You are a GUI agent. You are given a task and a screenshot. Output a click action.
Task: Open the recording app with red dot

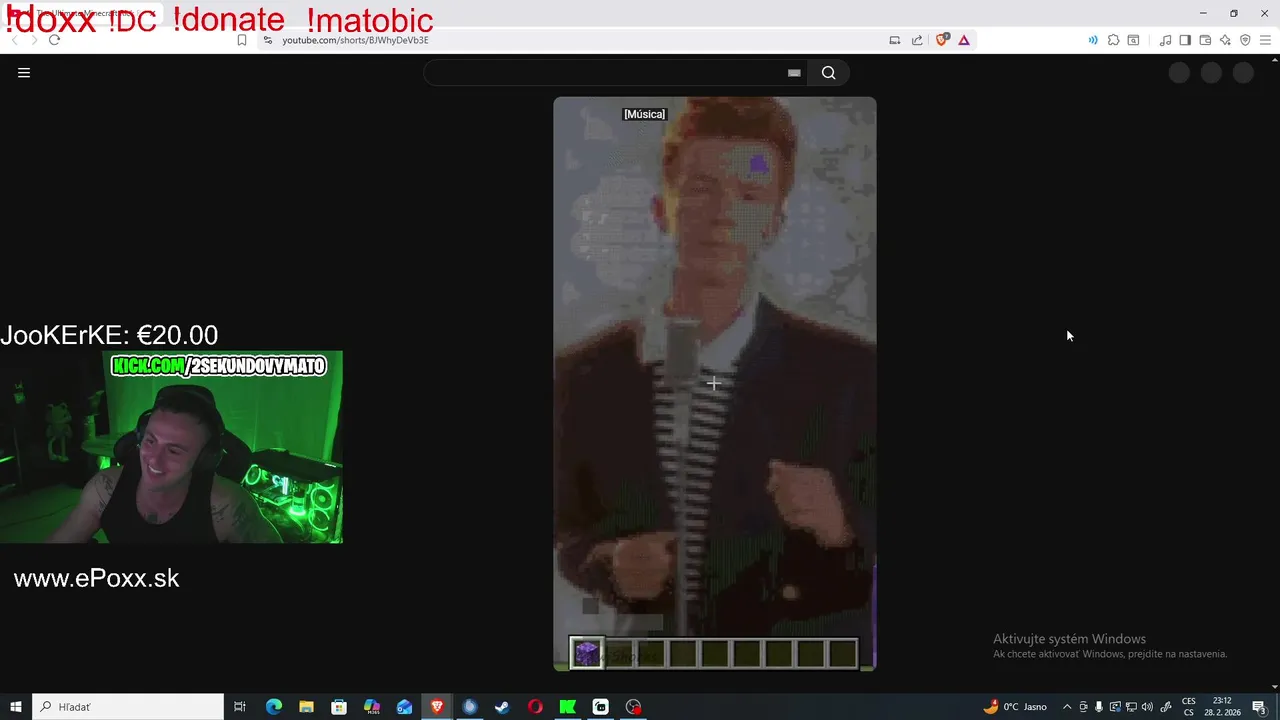633,707
